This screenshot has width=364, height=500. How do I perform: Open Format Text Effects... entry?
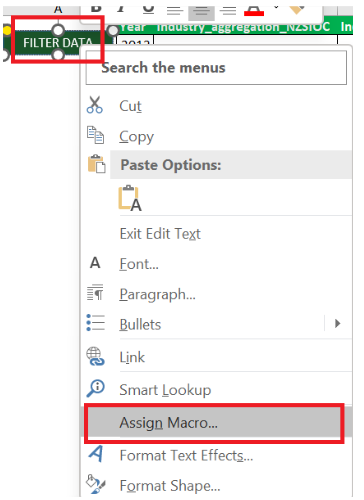[186, 455]
